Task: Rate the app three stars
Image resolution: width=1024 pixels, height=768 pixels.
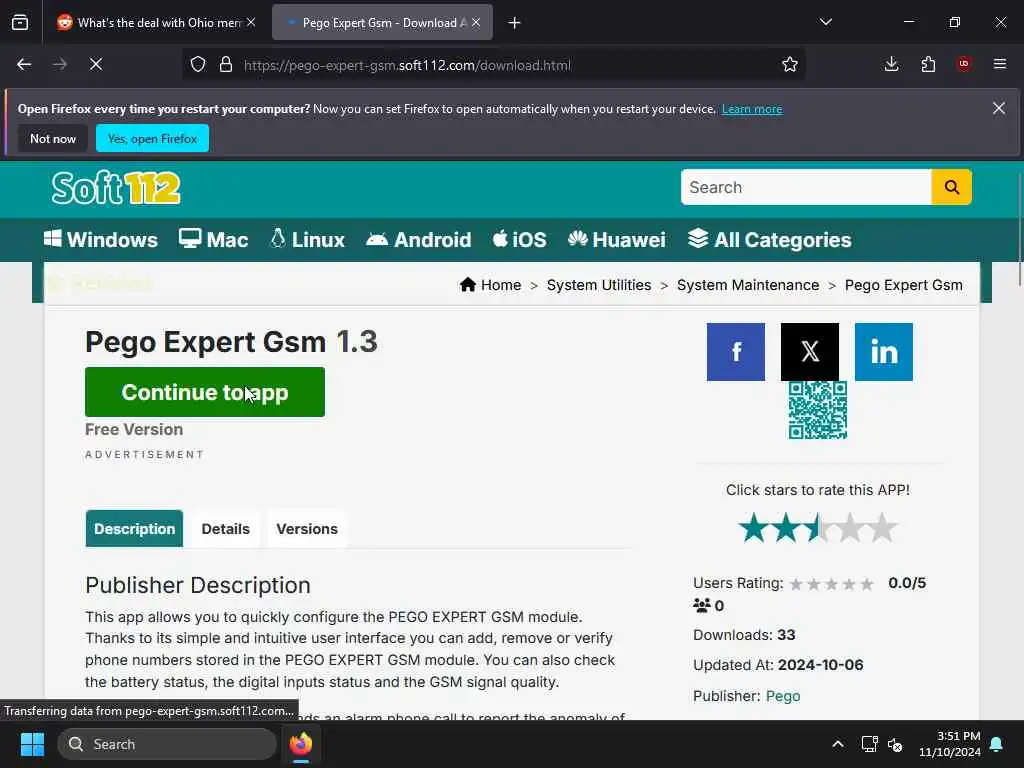Action: pos(818,528)
